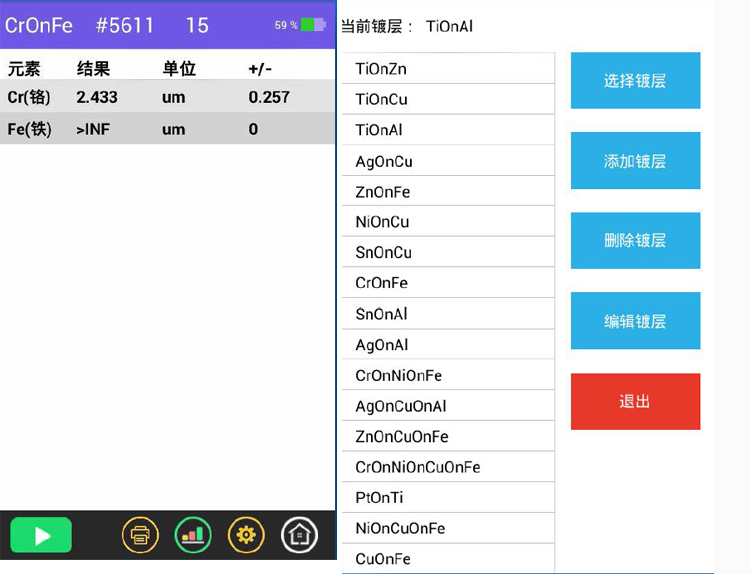Open settings via the gear icon
751x574 pixels.
click(x=246, y=535)
